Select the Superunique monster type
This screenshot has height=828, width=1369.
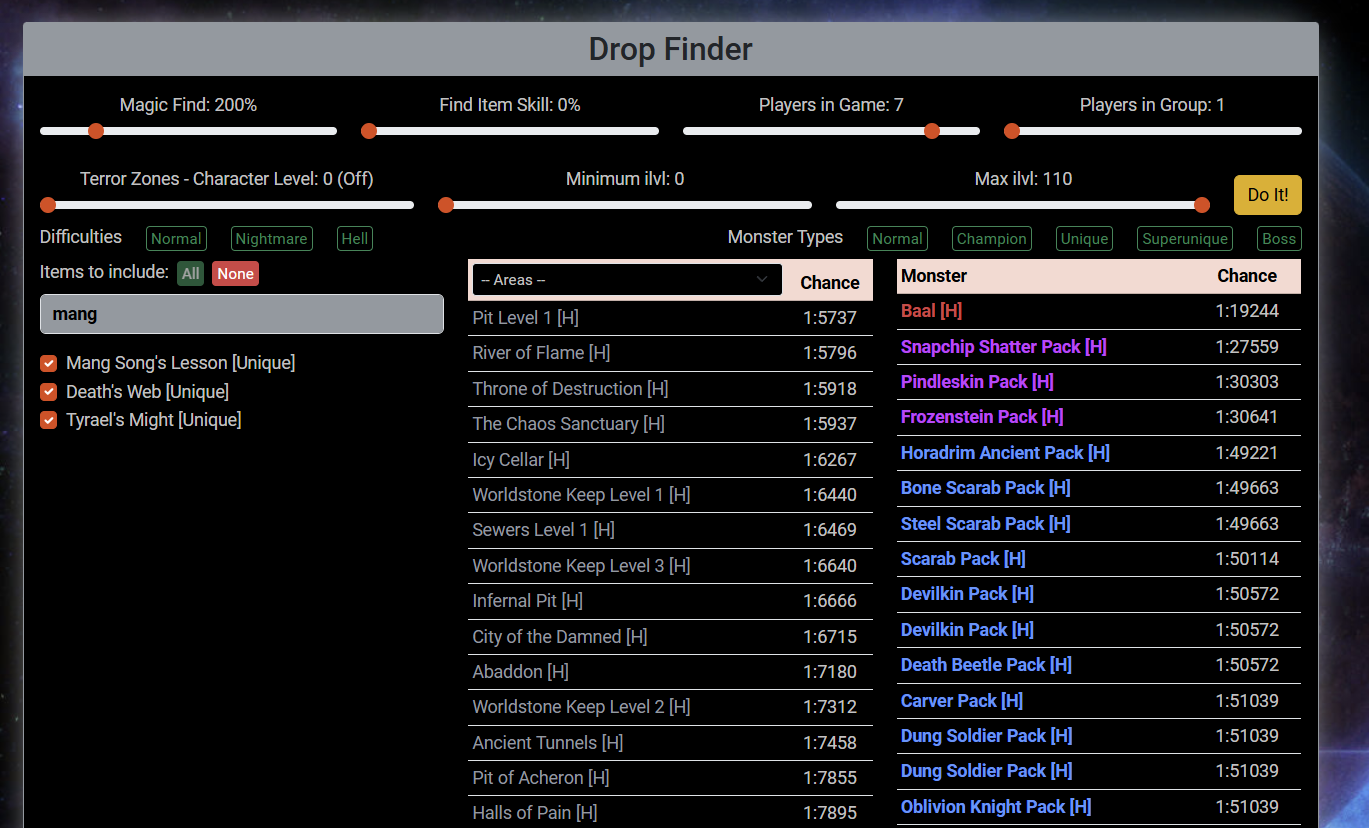tap(1184, 239)
